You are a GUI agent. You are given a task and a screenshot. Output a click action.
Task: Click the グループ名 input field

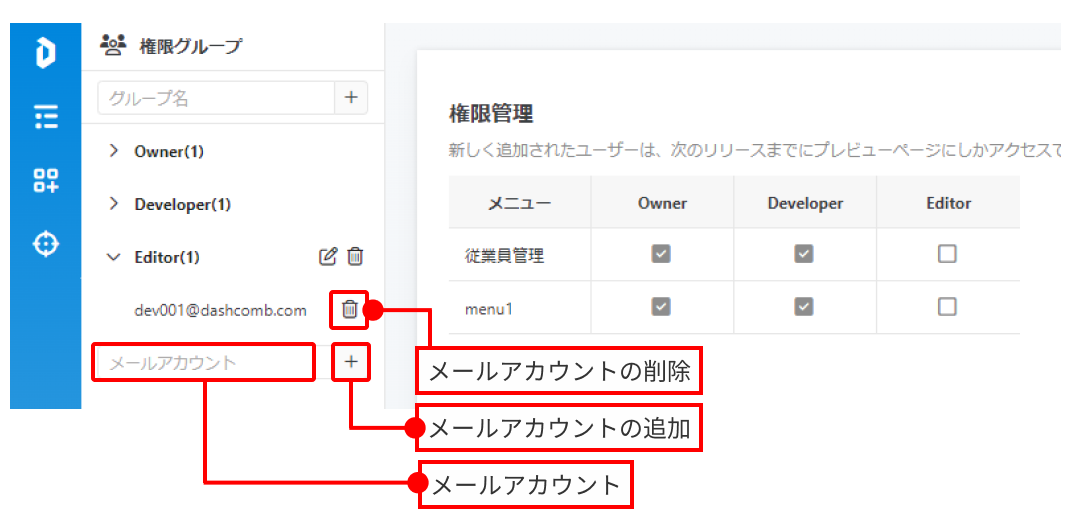tap(215, 98)
